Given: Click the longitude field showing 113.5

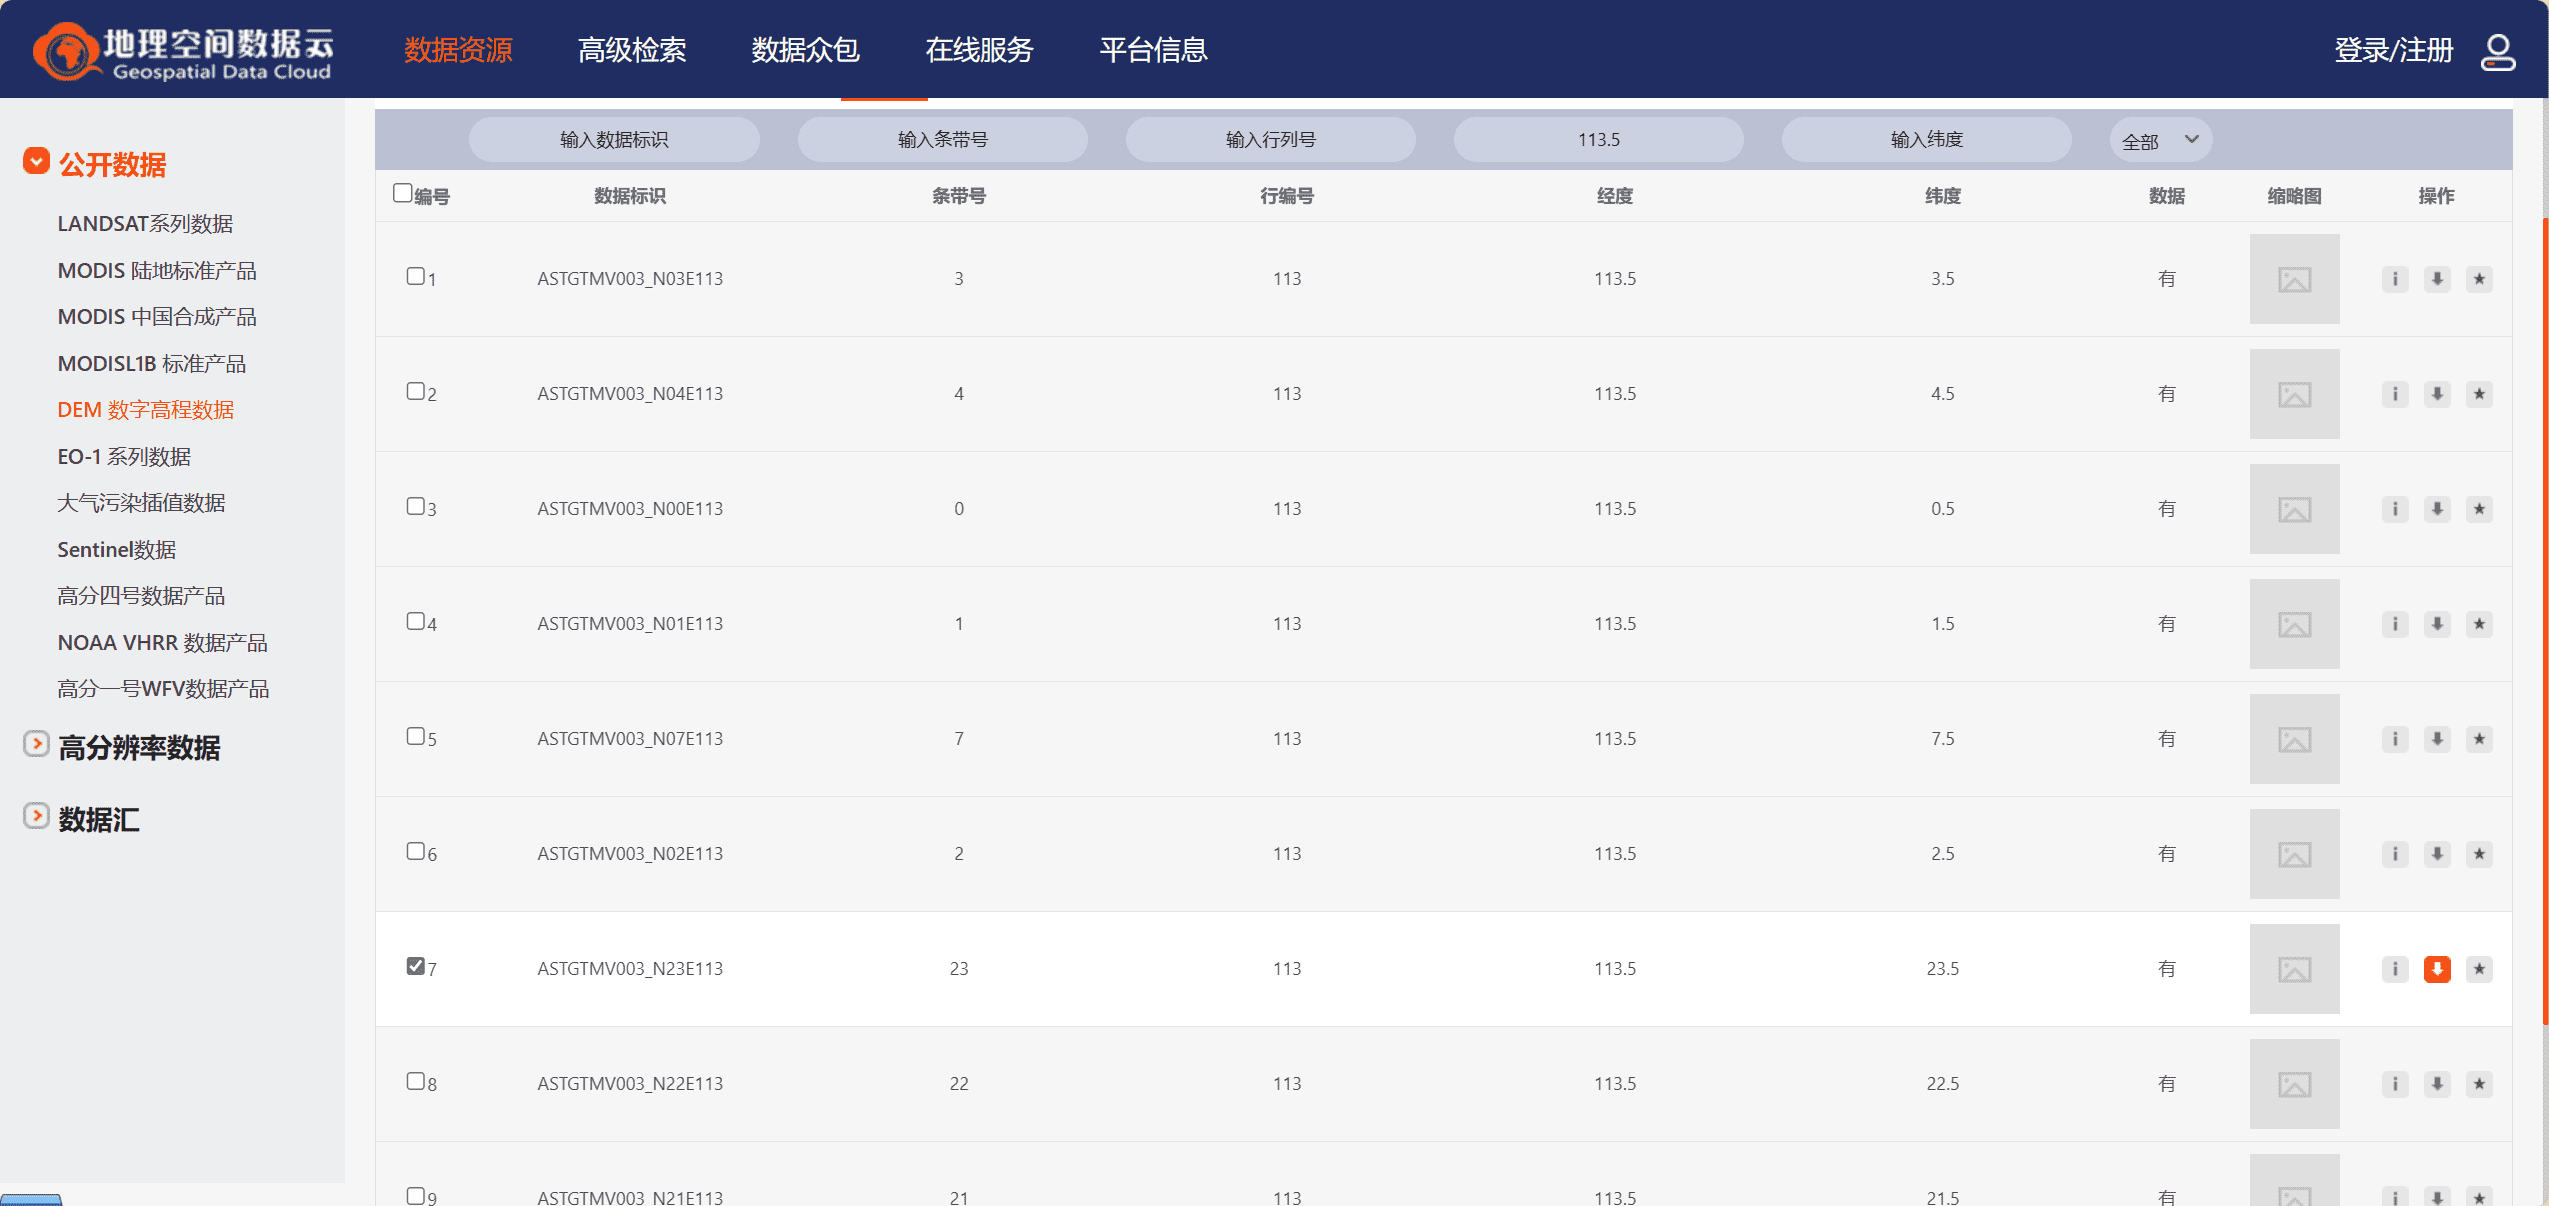Looking at the screenshot, I should coord(1598,140).
